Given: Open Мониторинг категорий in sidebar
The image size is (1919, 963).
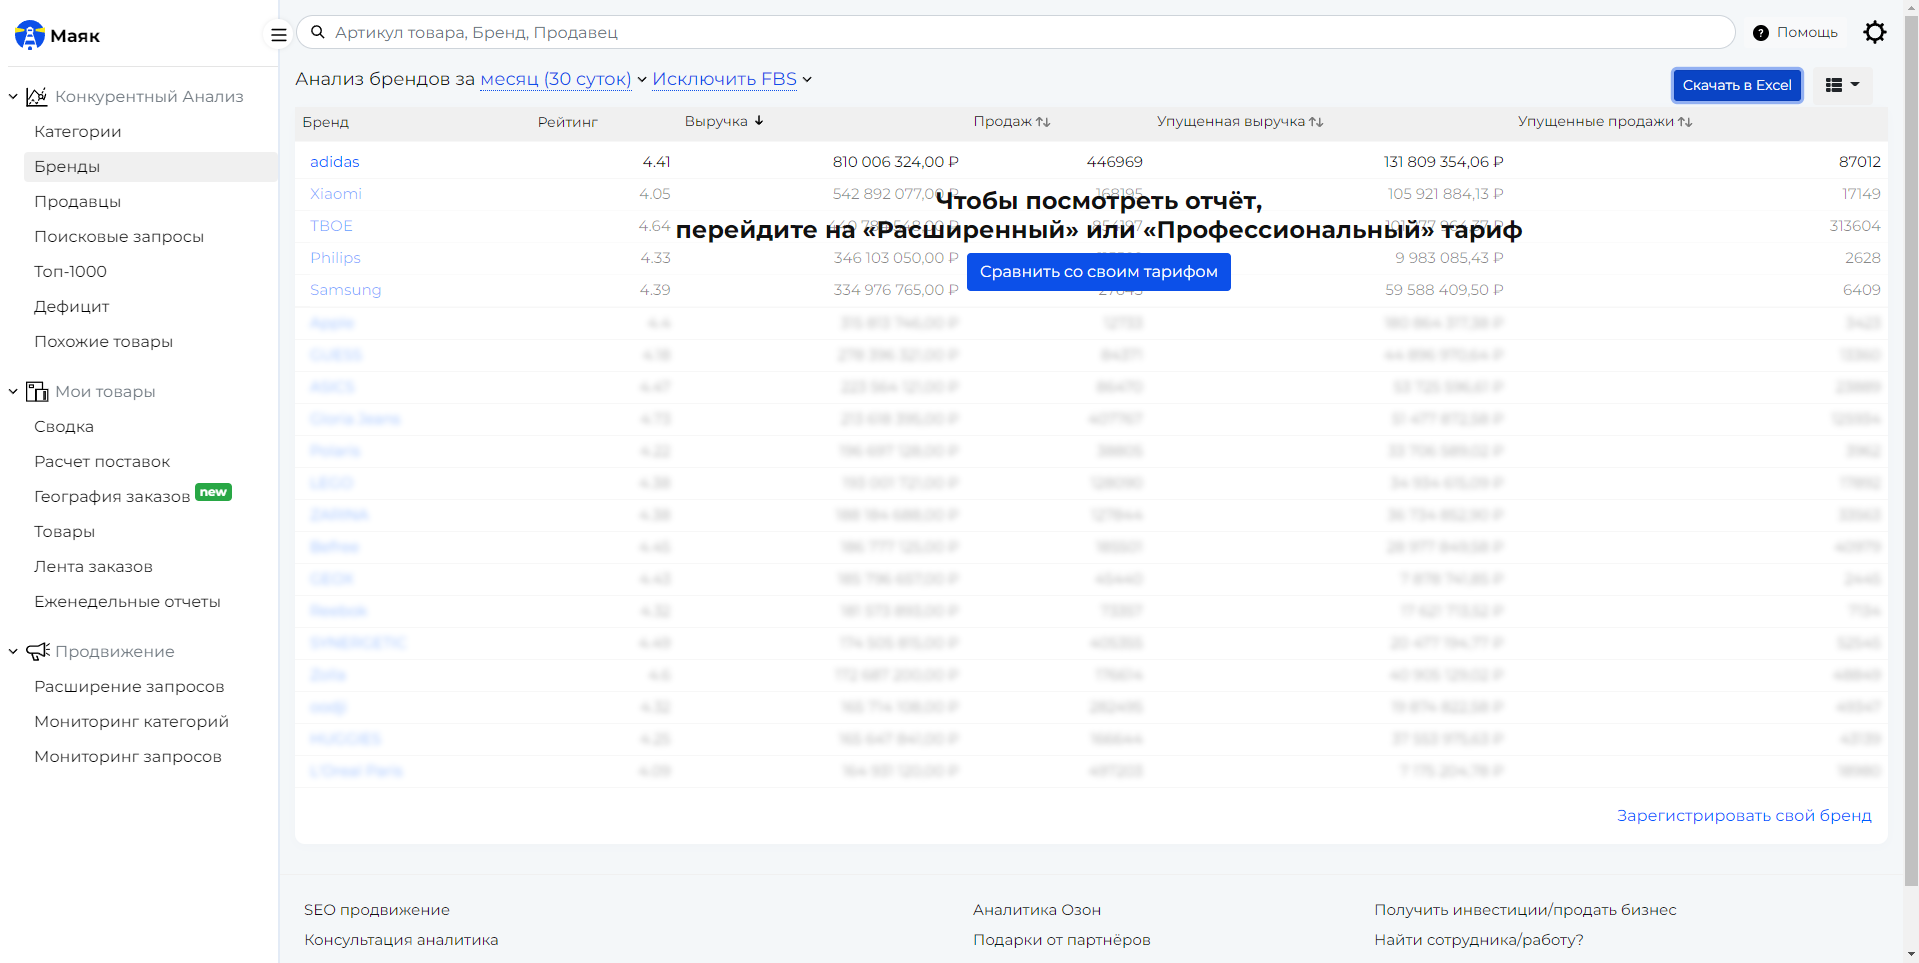Looking at the screenshot, I should point(132,721).
